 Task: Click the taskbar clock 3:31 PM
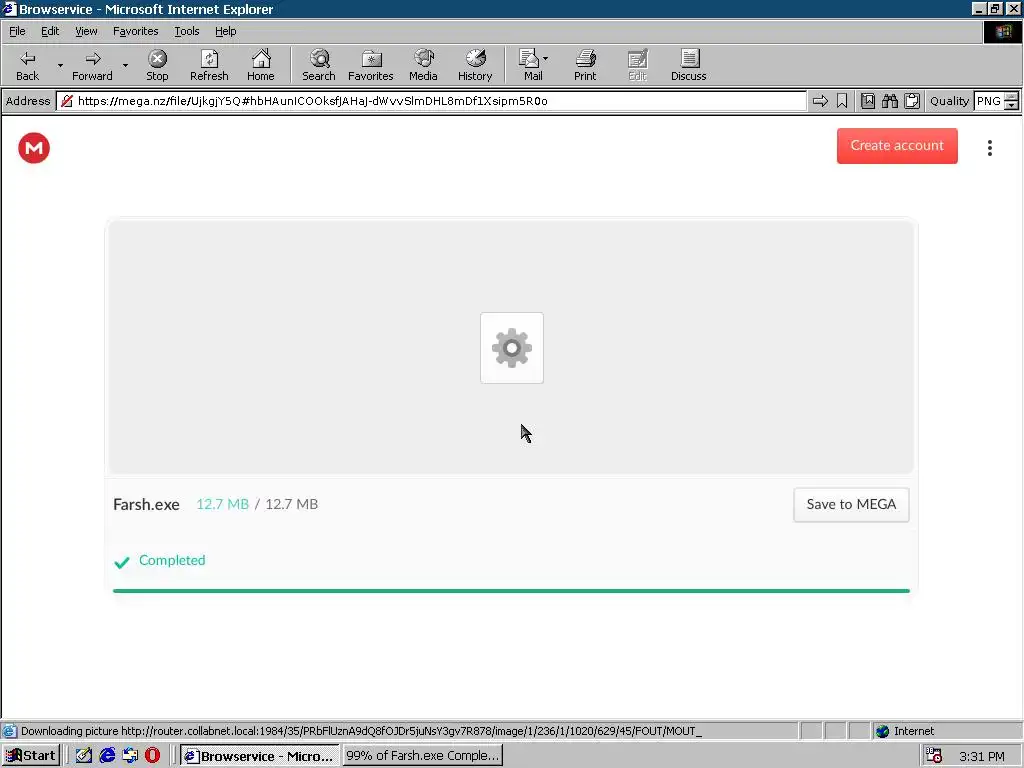click(982, 756)
